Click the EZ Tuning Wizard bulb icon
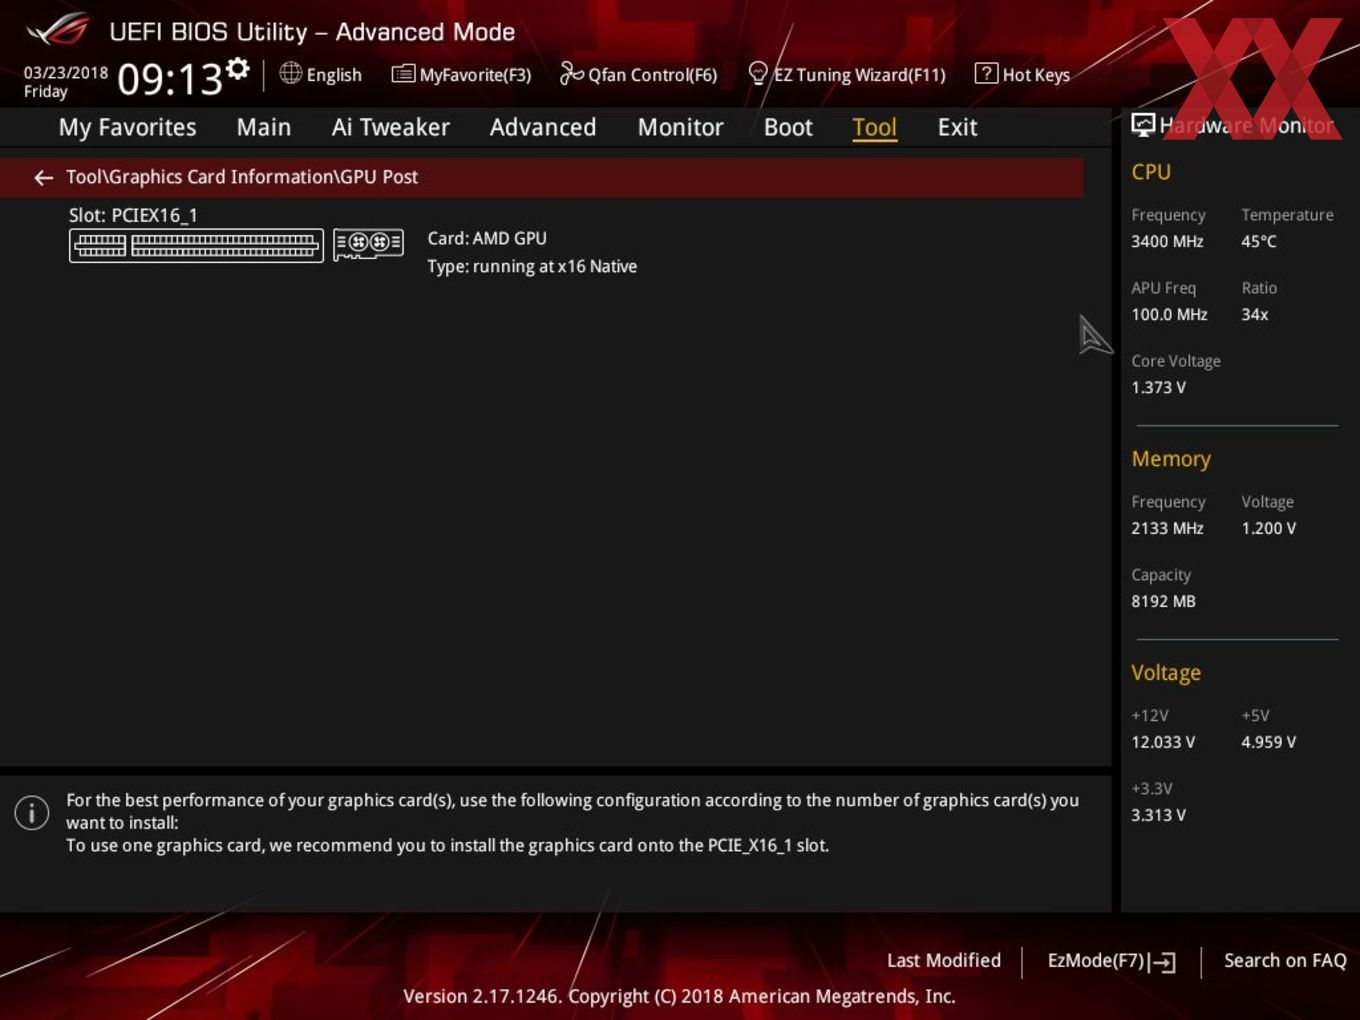Viewport: 1360px width, 1020px height. click(758, 73)
